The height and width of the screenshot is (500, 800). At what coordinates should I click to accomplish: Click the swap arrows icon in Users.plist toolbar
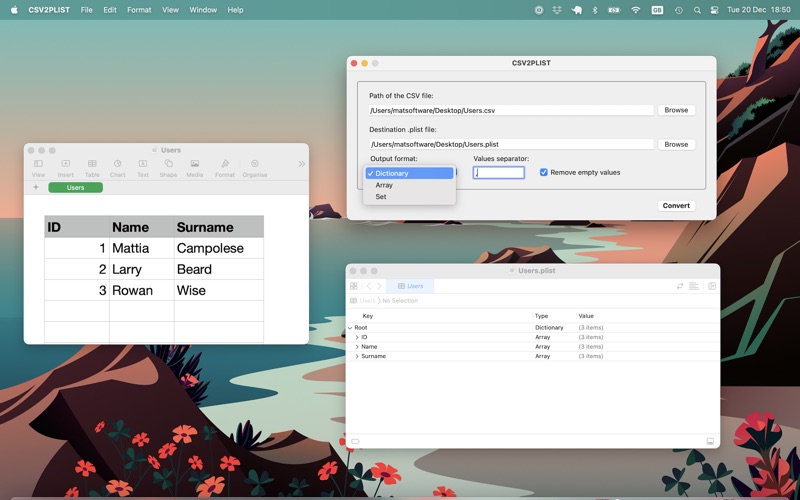click(680, 286)
